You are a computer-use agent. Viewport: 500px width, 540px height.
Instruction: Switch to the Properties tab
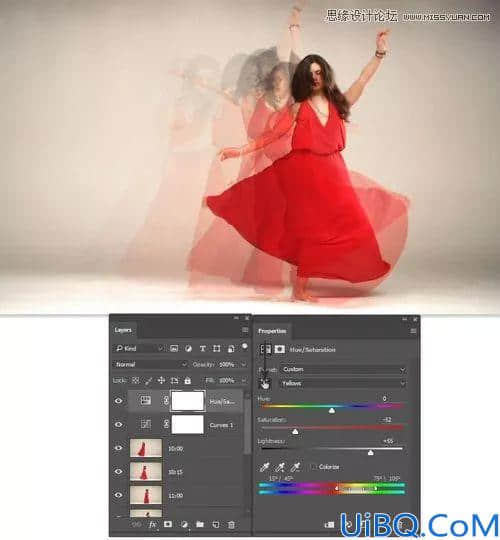click(272, 331)
